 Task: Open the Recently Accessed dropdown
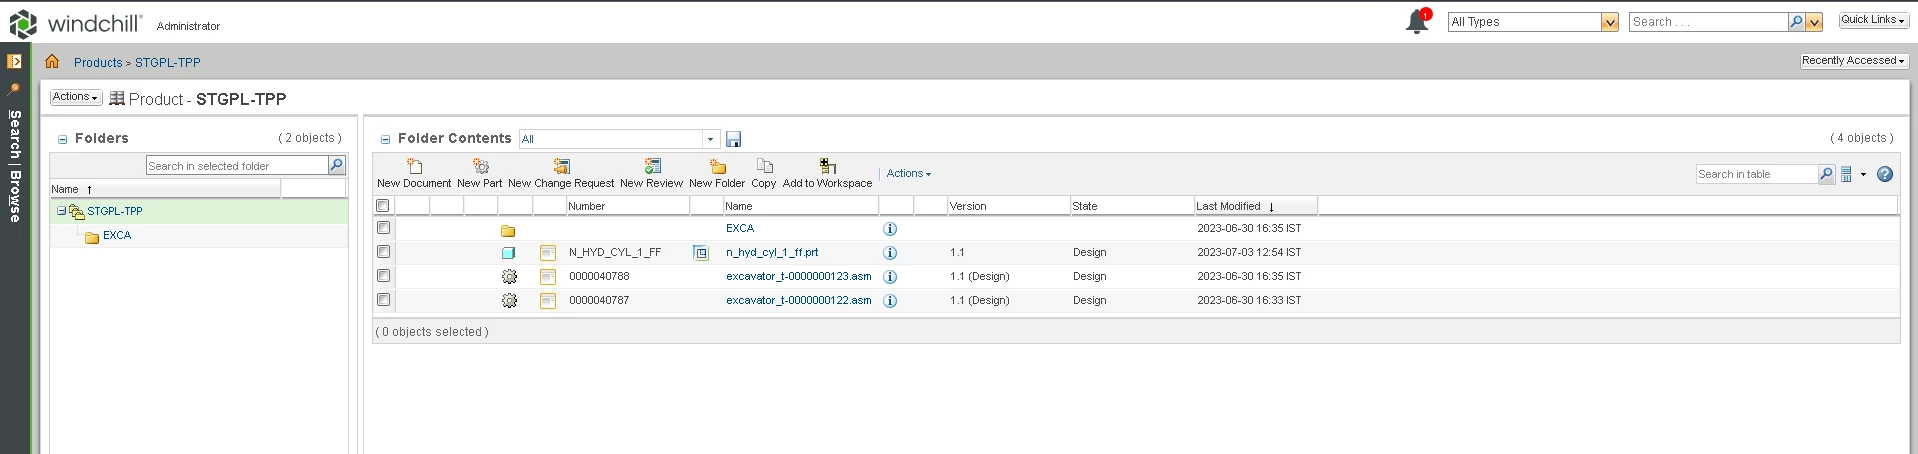(1853, 61)
